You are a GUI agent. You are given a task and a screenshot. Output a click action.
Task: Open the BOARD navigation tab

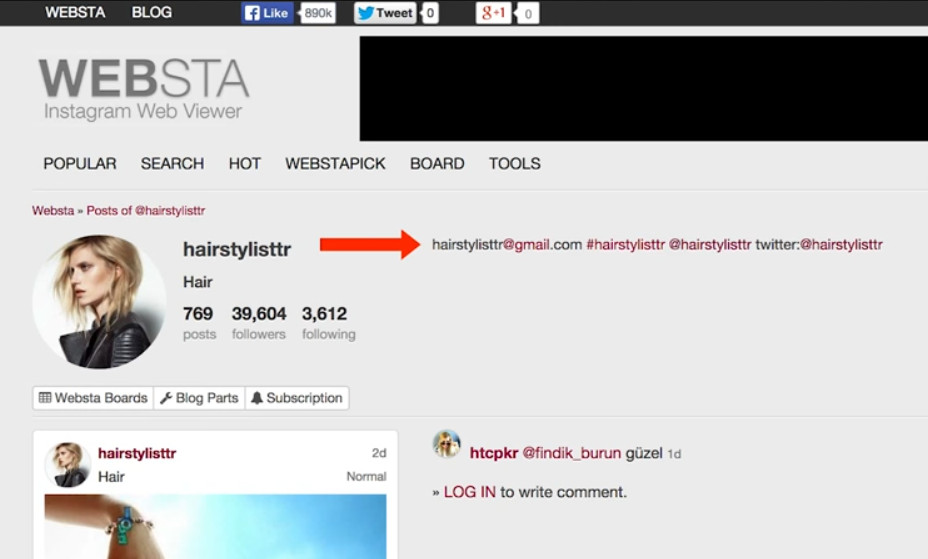[x=437, y=163]
